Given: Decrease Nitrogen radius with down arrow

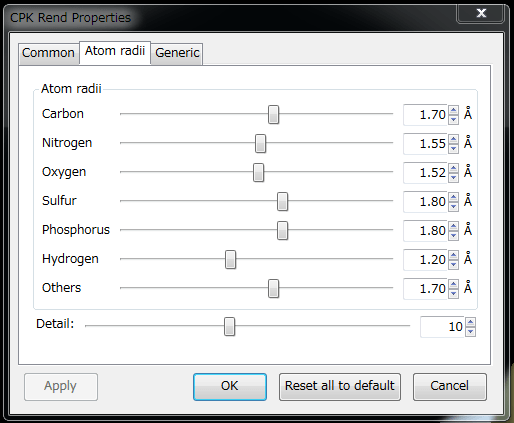Looking at the screenshot, I should click(x=453, y=148).
